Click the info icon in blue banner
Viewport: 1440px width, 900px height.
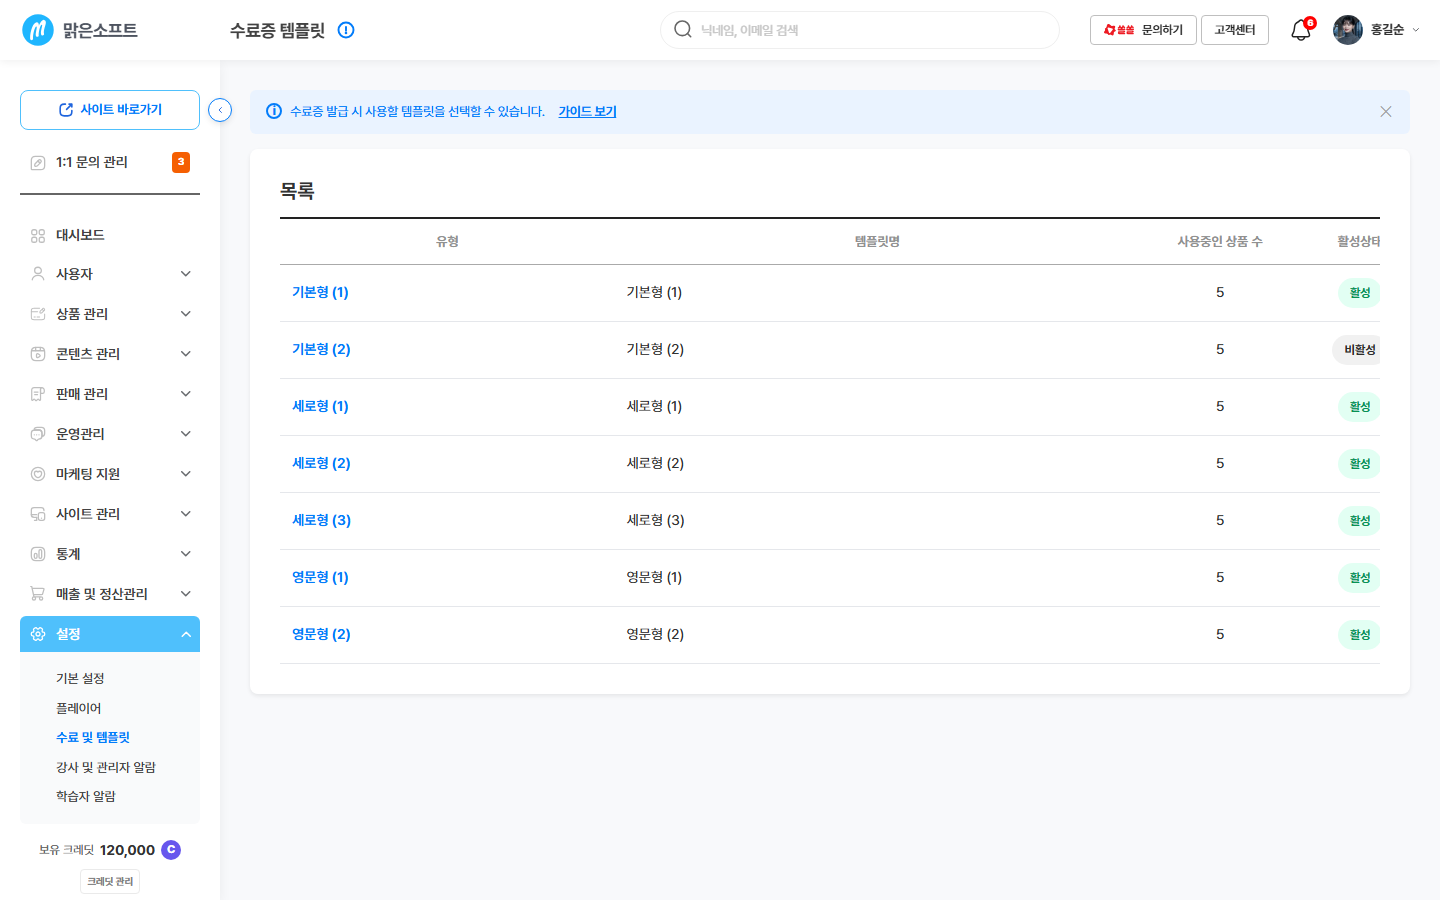tap(274, 111)
